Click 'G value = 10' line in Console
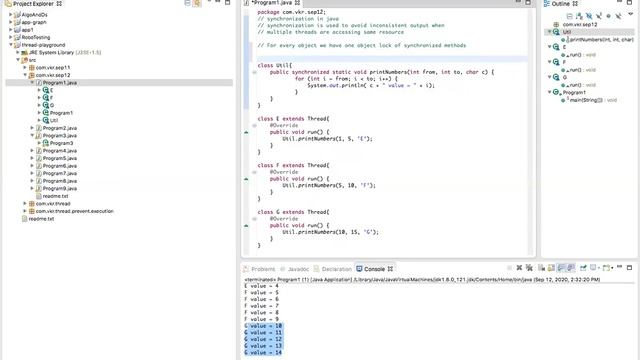Screen dimensions: 640x360 (263, 326)
